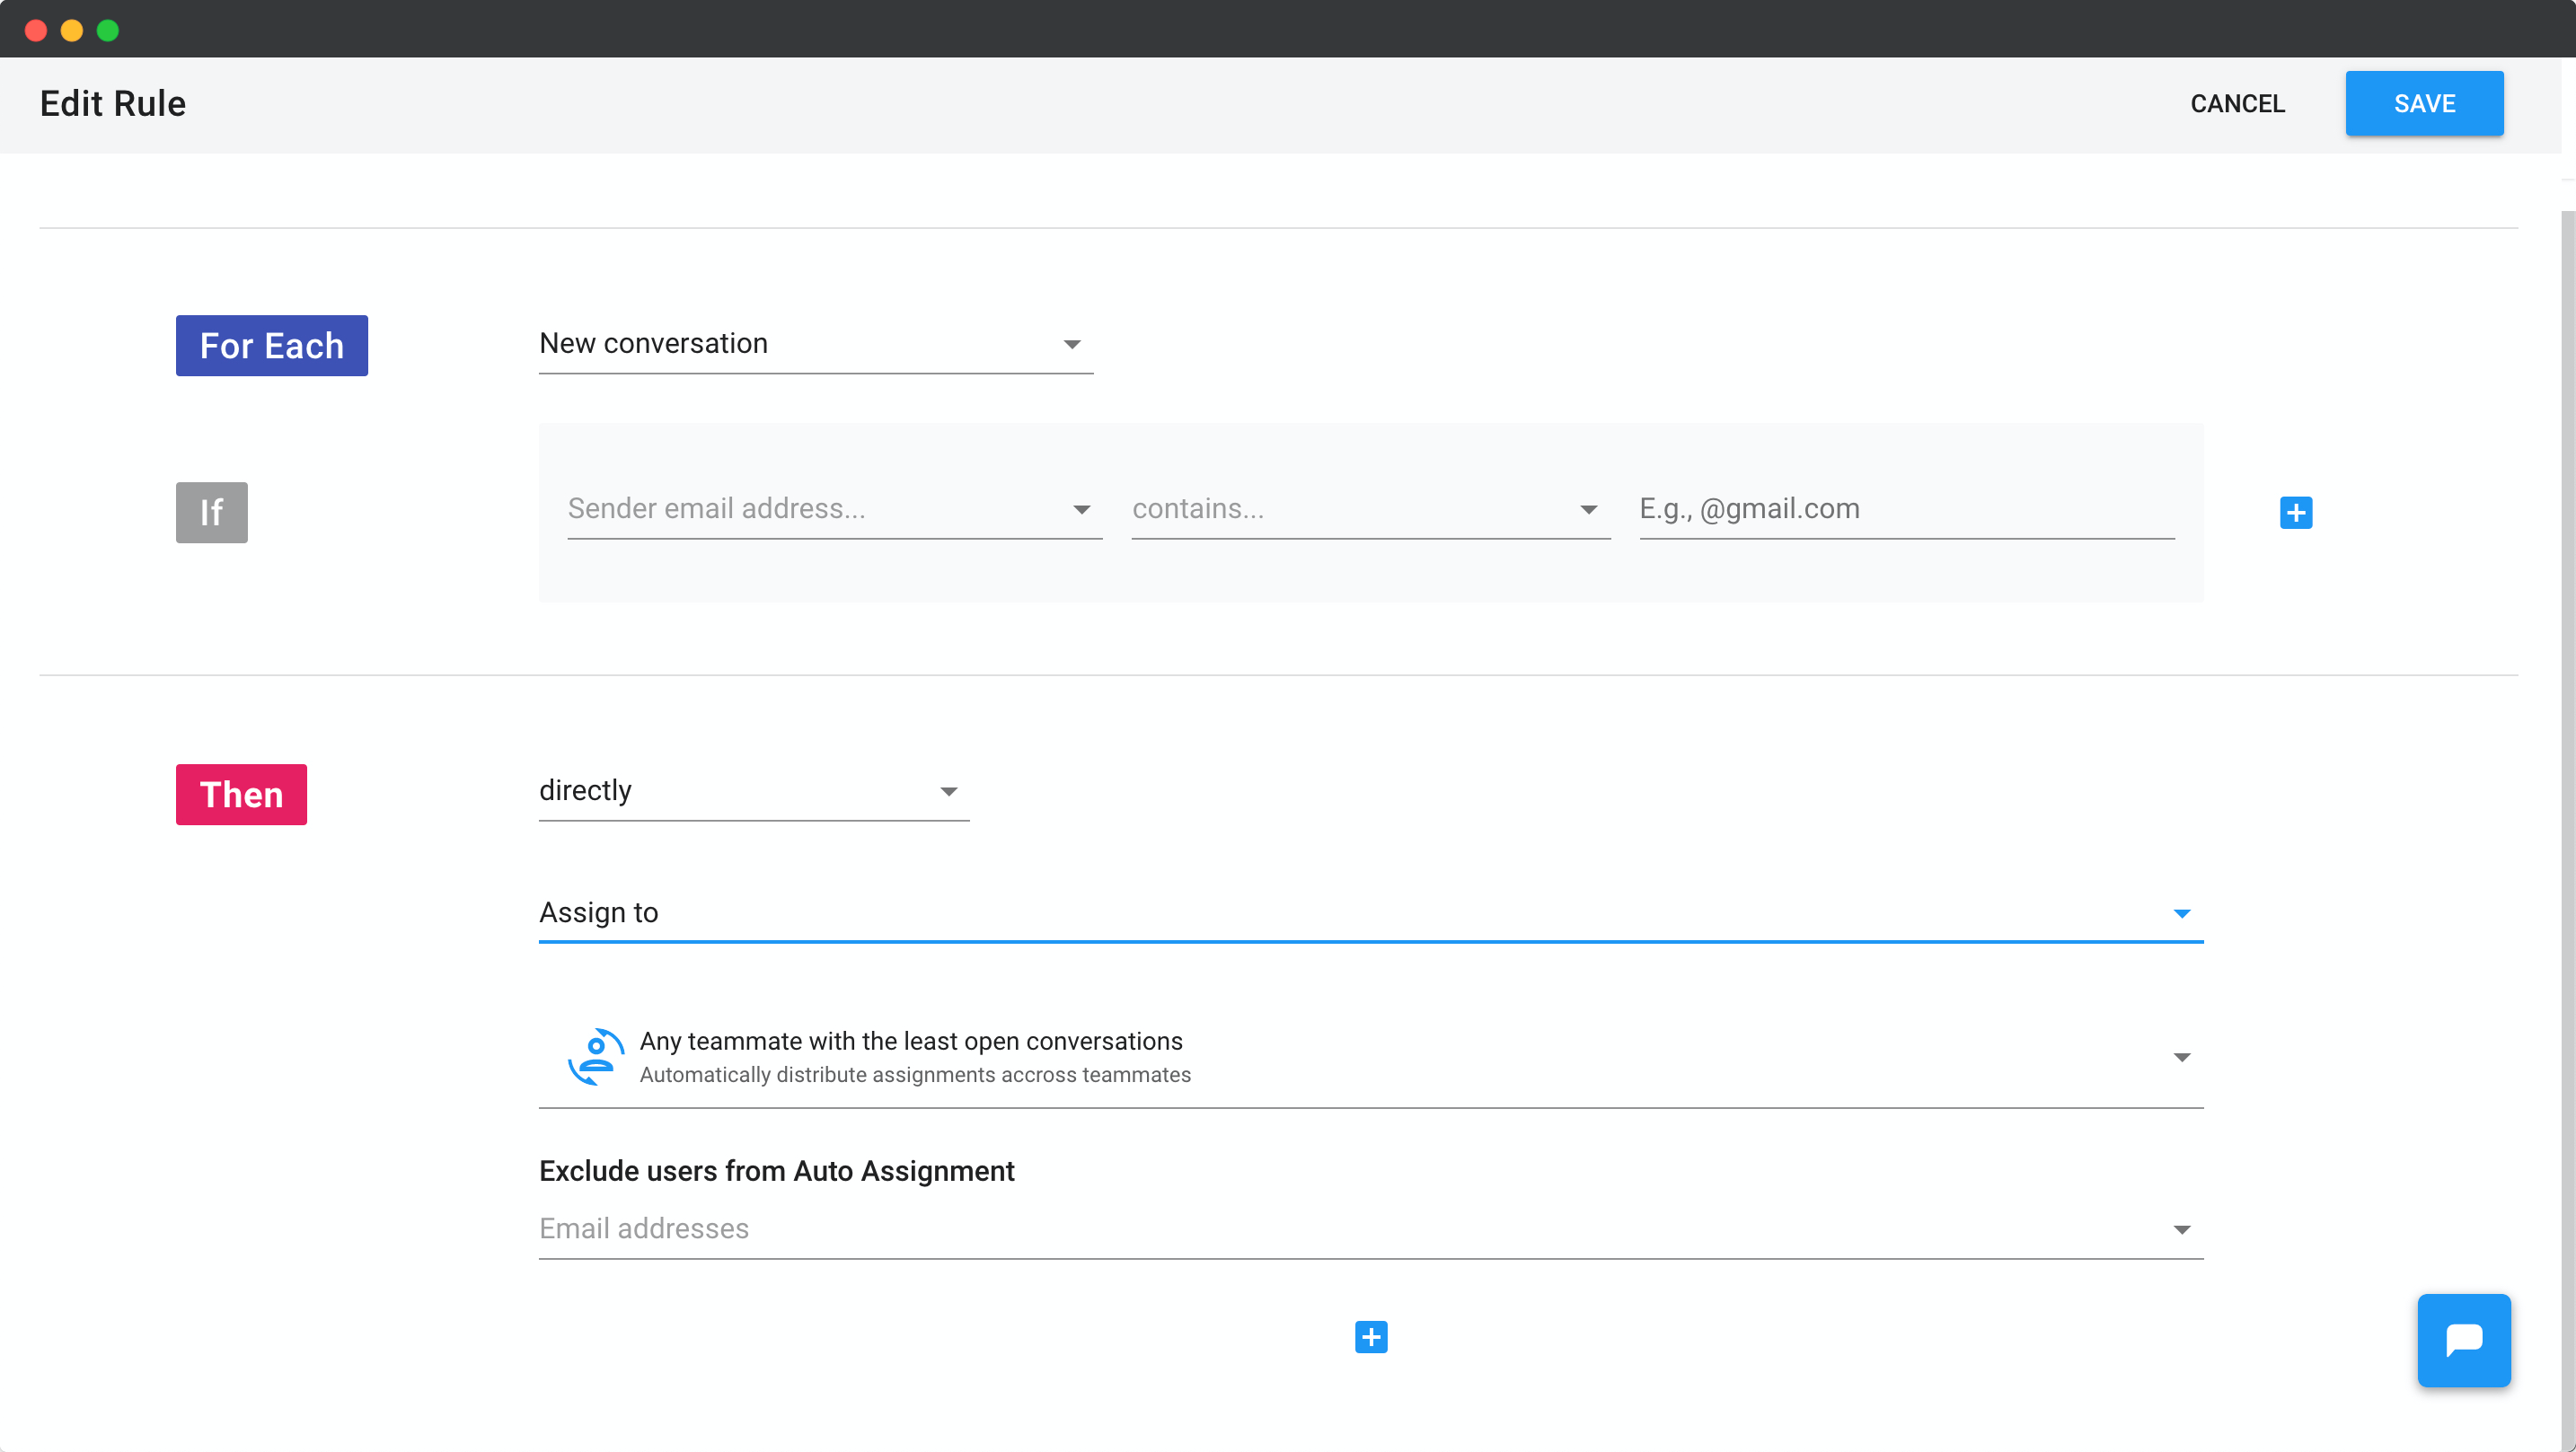The height and width of the screenshot is (1452, 2576).
Task: Click the page vertical scrollbar
Action: [2567, 830]
